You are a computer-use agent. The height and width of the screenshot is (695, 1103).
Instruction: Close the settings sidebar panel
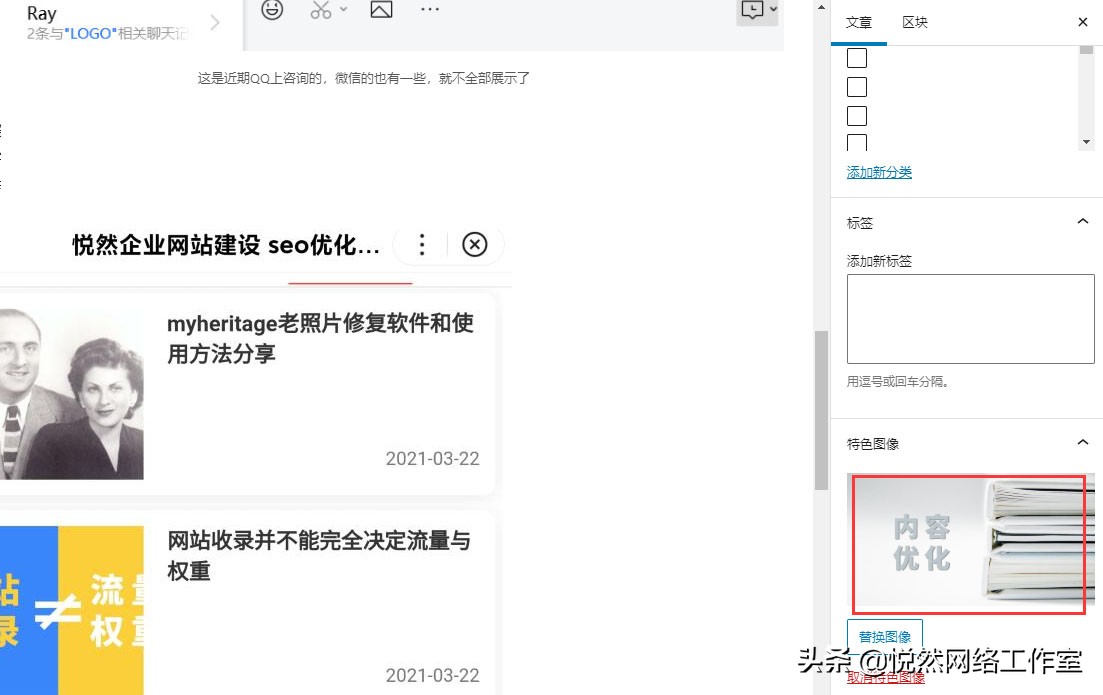coord(1083,22)
